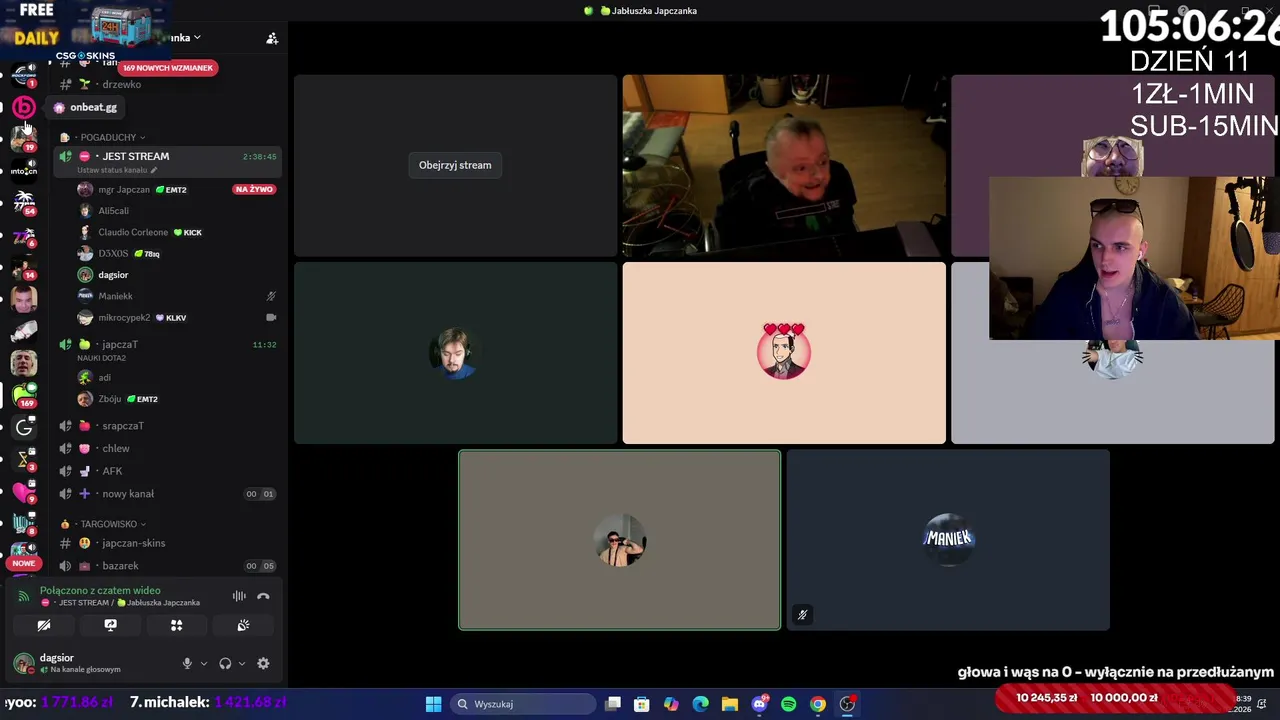Deafen with the headphones icon

click(x=225, y=663)
